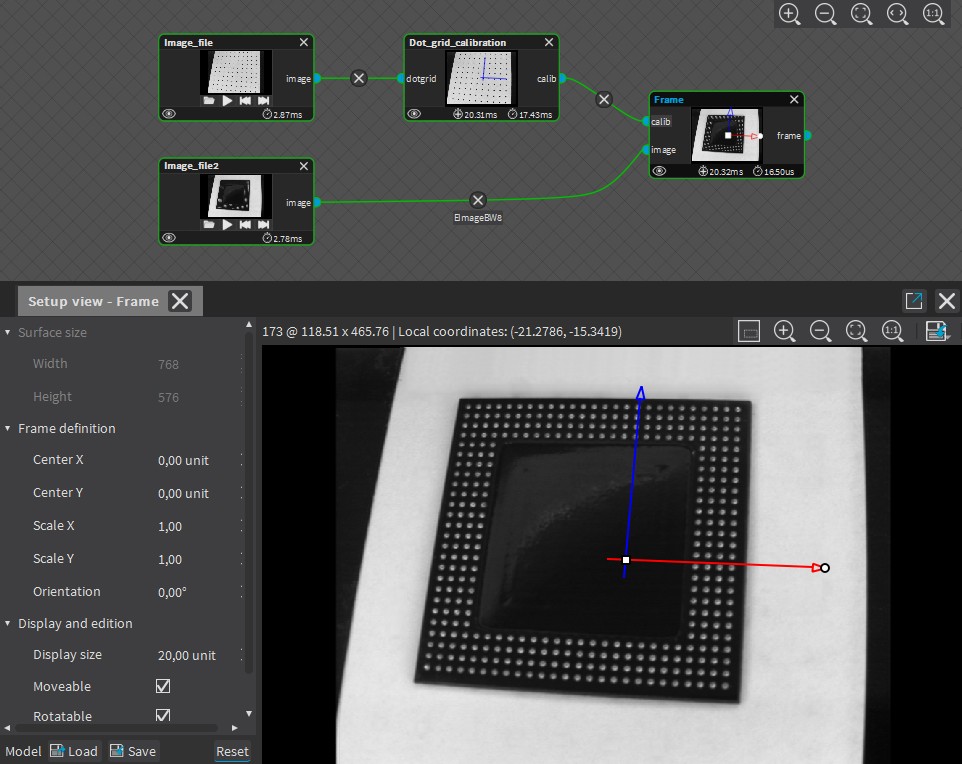962x764 pixels.
Task: Save the displayed image from viewer toolbar
Action: [x=937, y=331]
